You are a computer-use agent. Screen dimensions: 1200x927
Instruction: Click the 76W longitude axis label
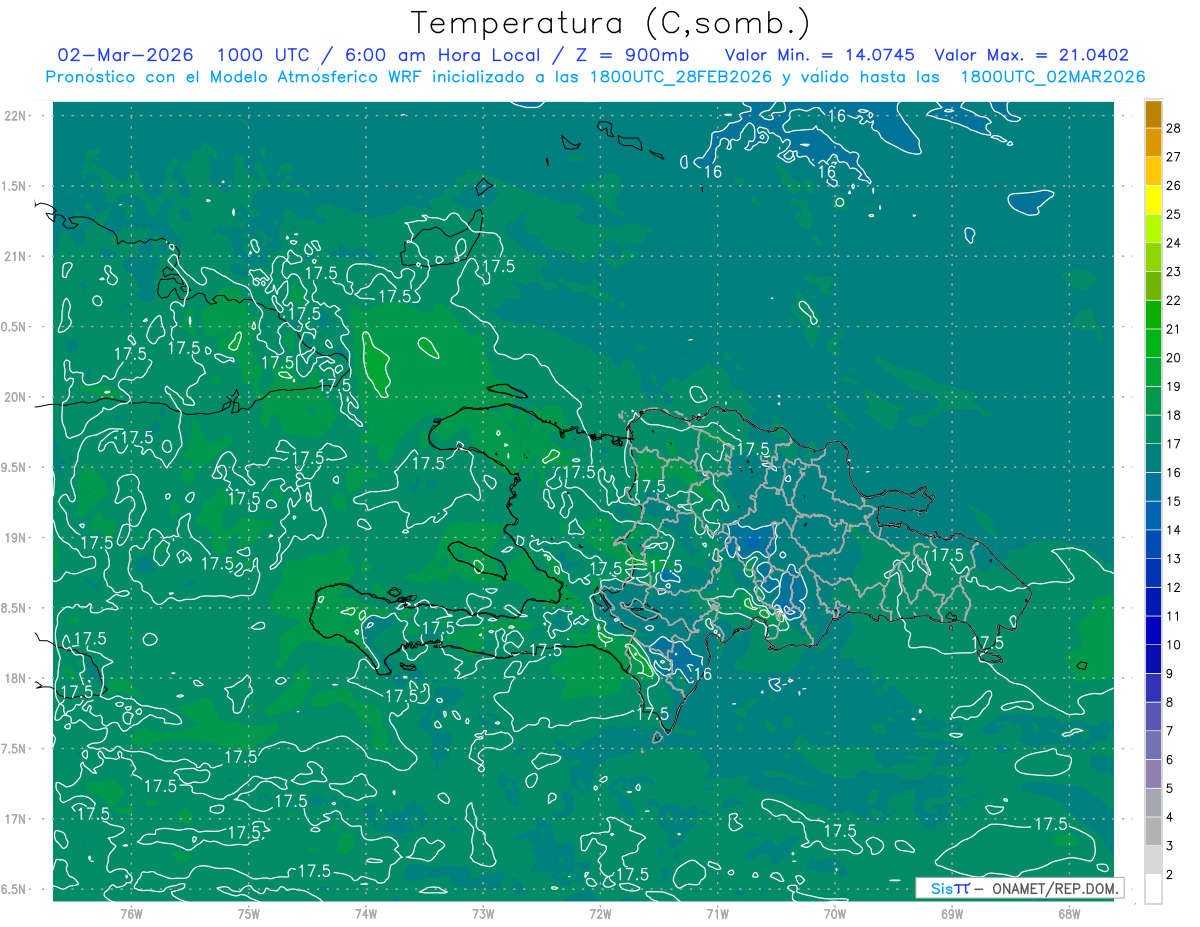(131, 913)
